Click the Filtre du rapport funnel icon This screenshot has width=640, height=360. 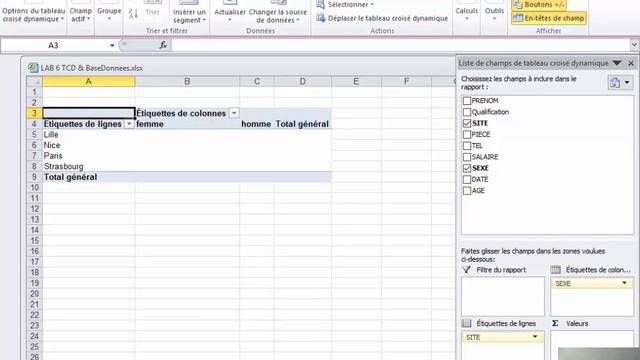pos(467,269)
